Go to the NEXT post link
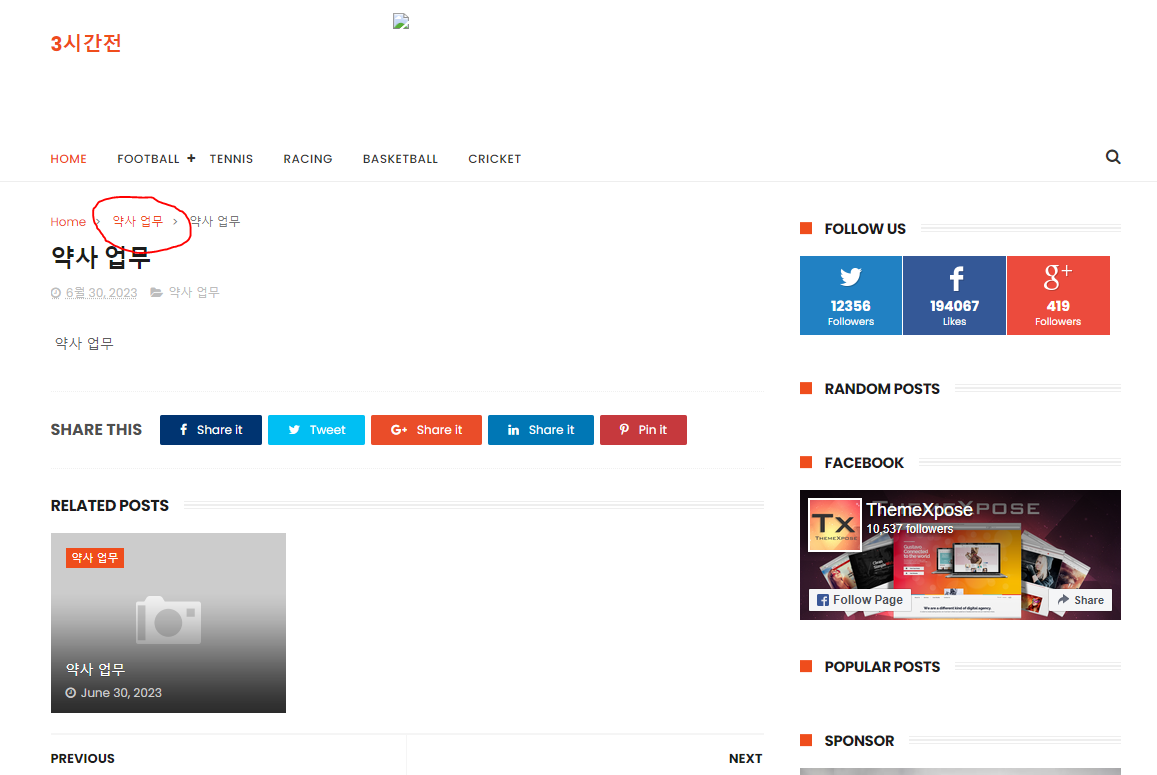 point(745,759)
